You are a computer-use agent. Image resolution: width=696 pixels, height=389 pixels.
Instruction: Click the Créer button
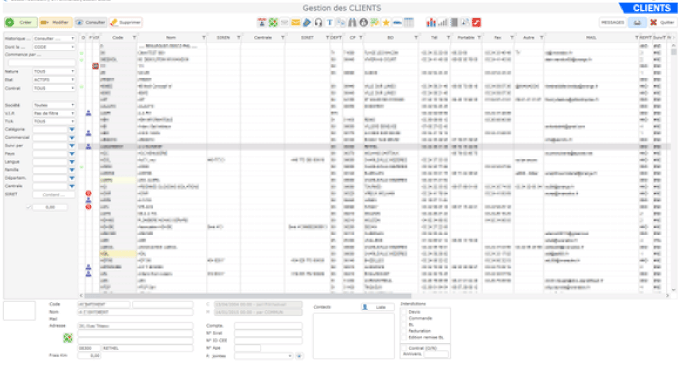[20, 22]
